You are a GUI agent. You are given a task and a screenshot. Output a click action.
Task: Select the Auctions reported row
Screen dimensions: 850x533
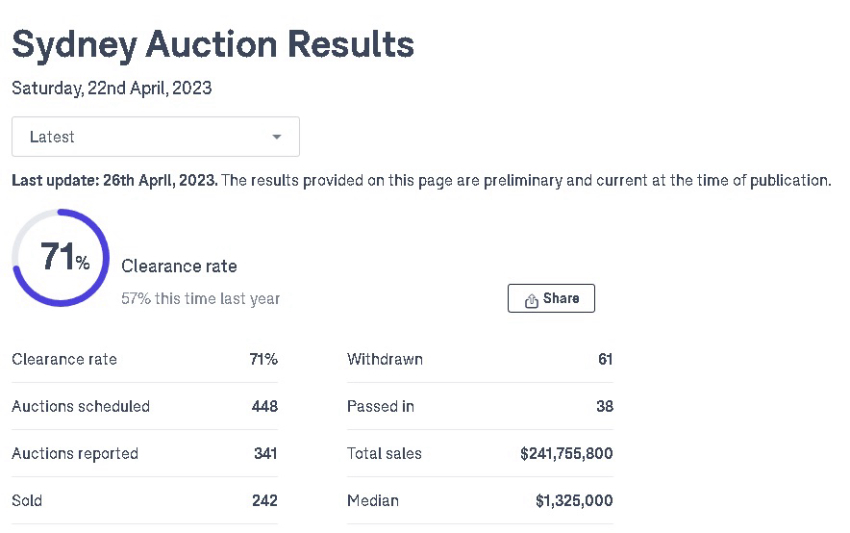point(145,453)
